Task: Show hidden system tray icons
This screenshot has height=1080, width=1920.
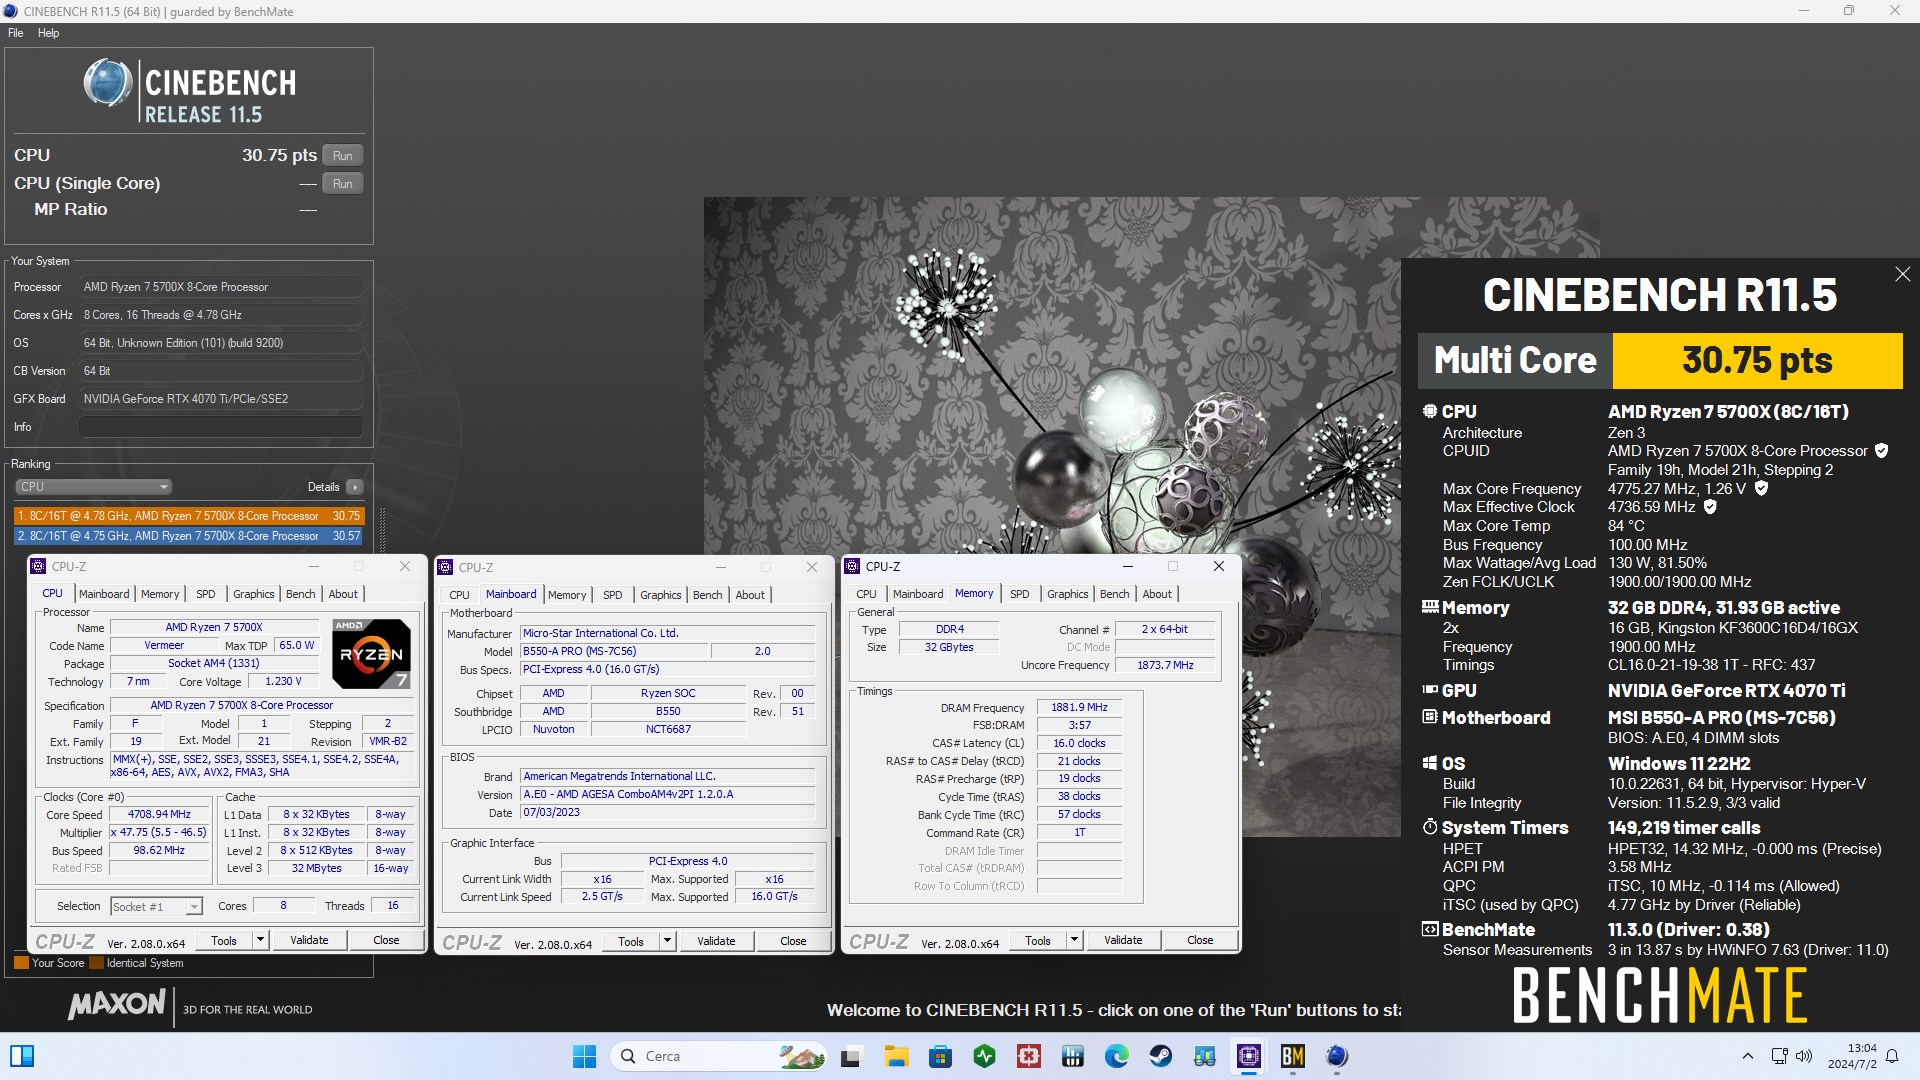Action: 1747,1056
